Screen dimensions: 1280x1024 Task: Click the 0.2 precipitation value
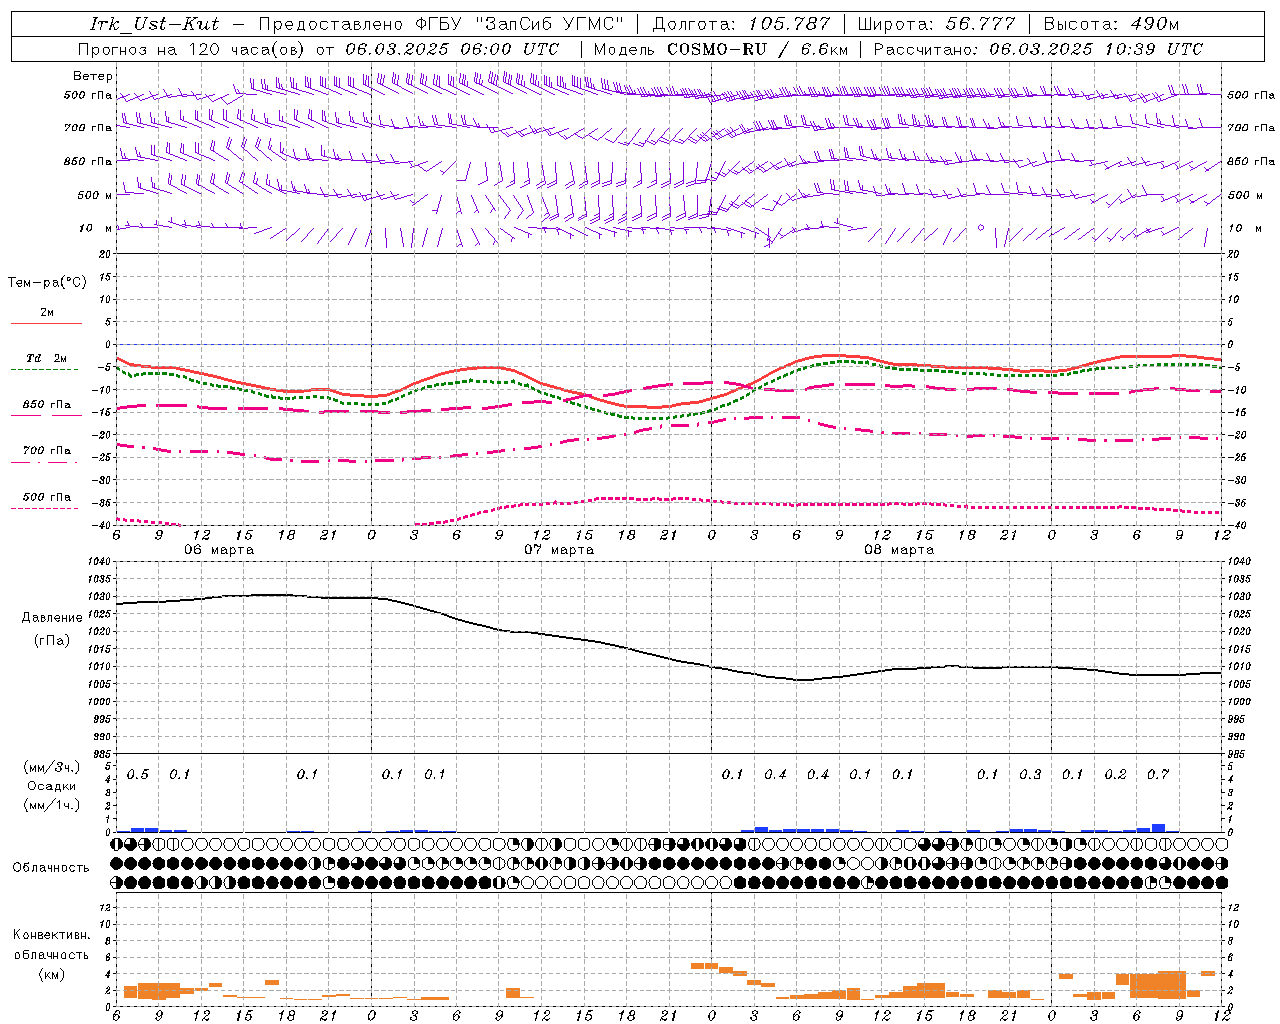(x=1116, y=775)
